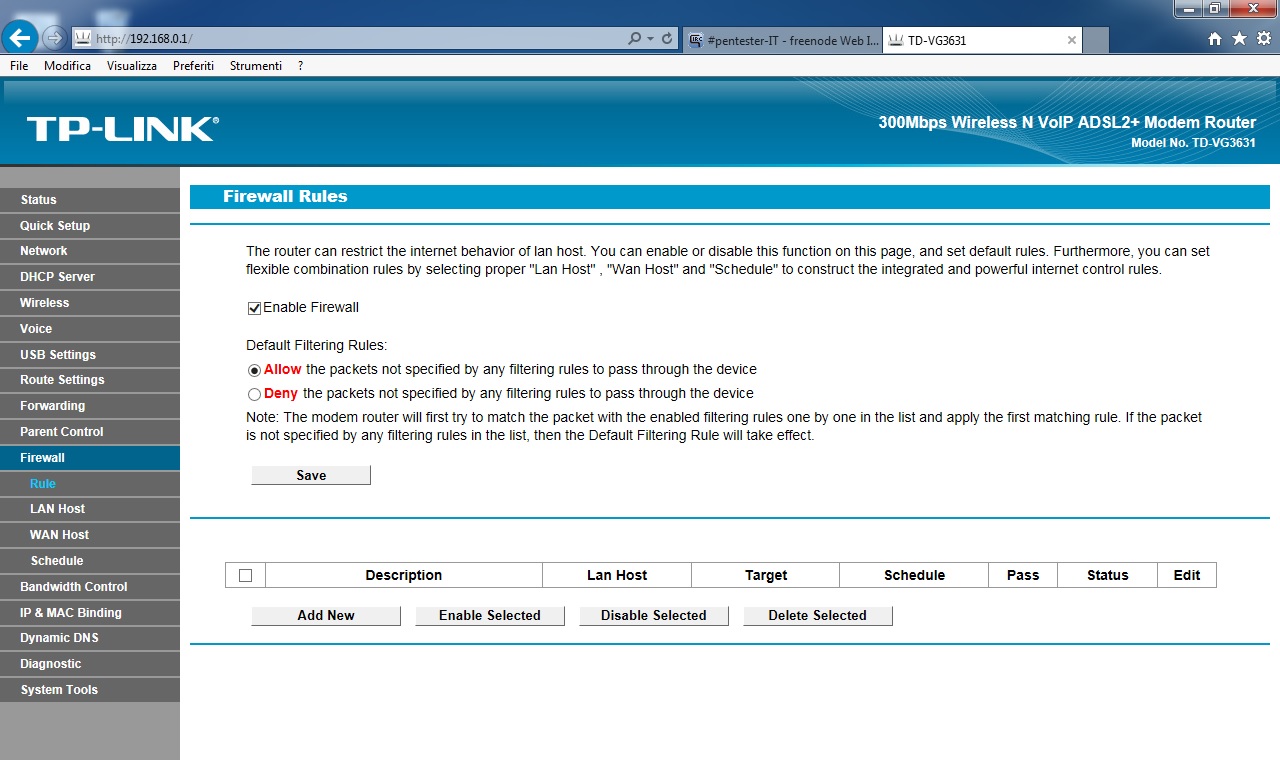Image resolution: width=1280 pixels, height=760 pixels.
Task: Open the Visualizza menu
Action: click(132, 66)
